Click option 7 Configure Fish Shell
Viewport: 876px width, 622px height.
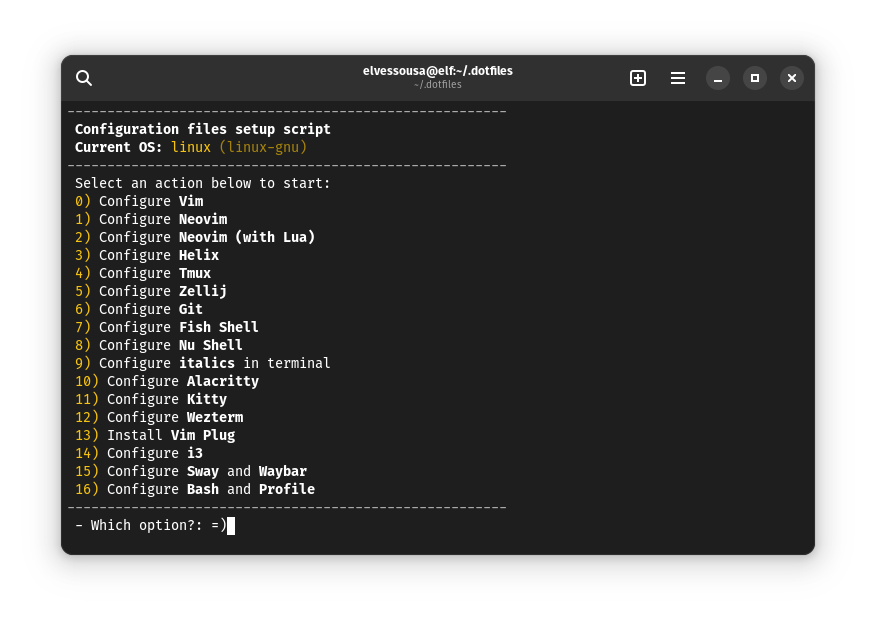pos(167,327)
